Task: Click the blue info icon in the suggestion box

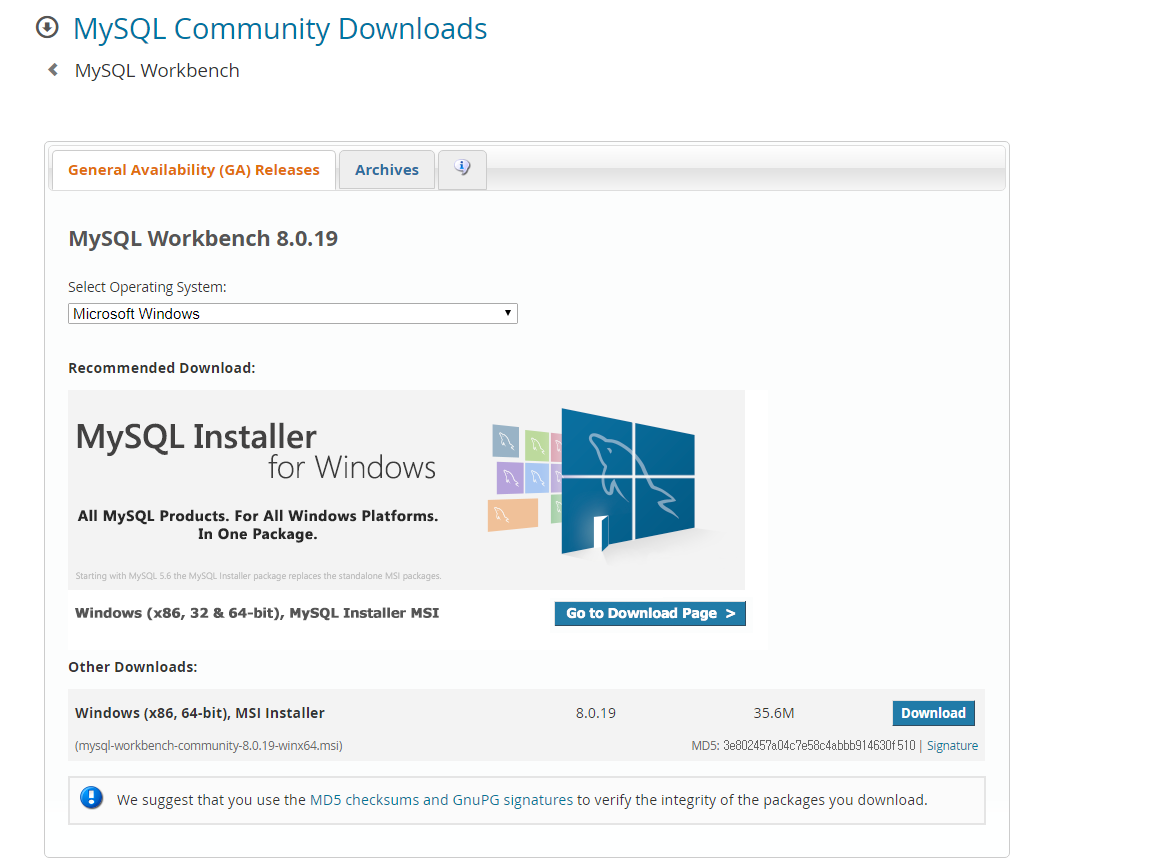Action: point(91,798)
